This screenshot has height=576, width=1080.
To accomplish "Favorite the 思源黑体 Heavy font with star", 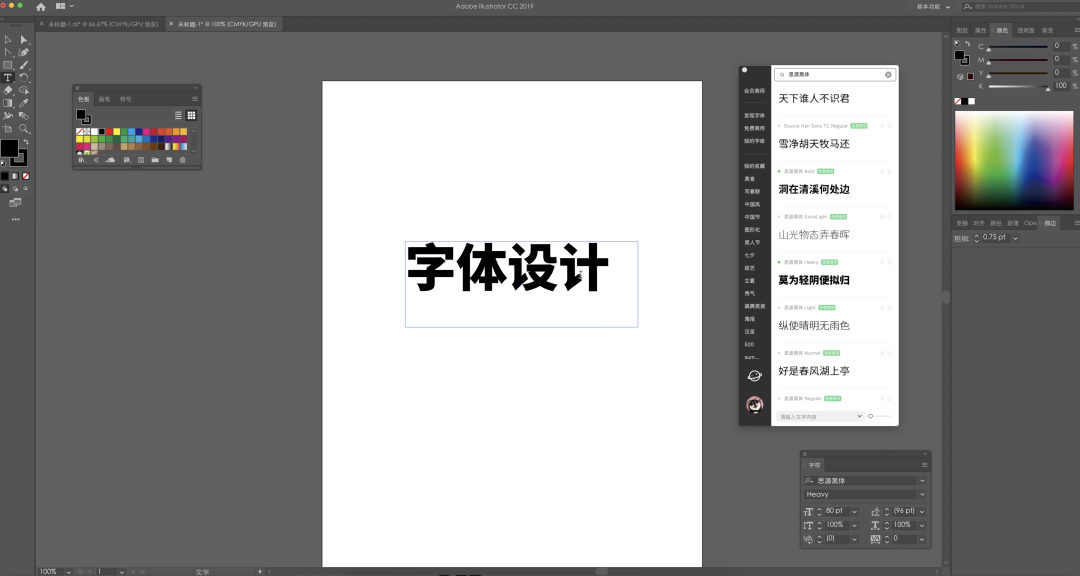I will tap(889, 262).
